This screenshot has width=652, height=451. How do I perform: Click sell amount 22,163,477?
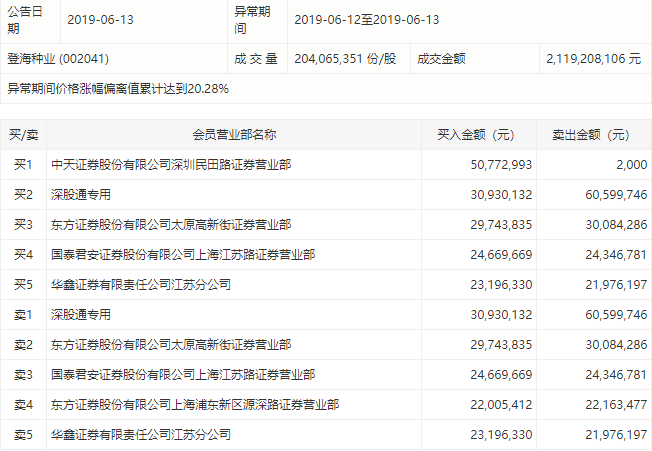pyautogui.click(x=616, y=404)
